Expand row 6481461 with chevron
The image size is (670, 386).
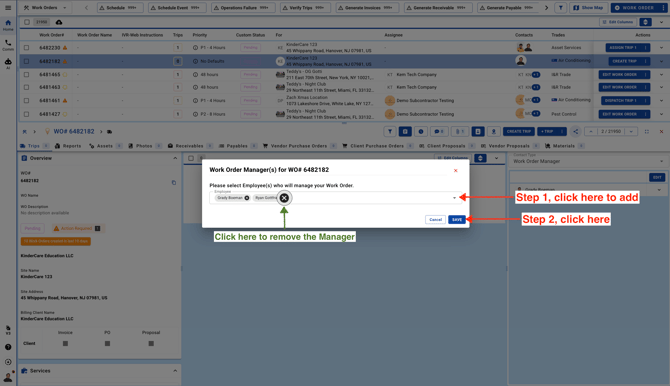pos(661,100)
